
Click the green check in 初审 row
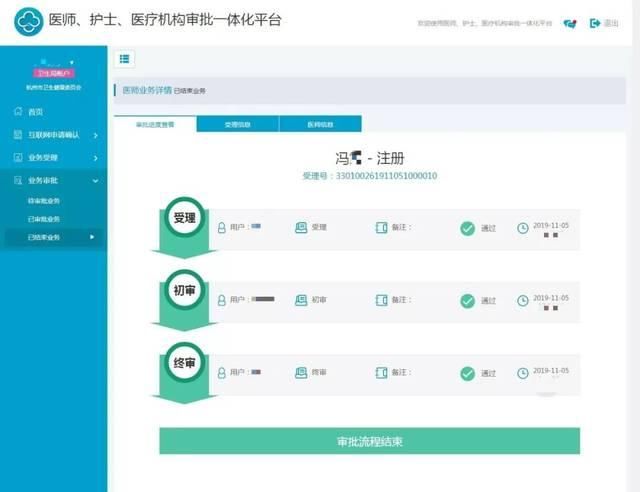[468, 301]
